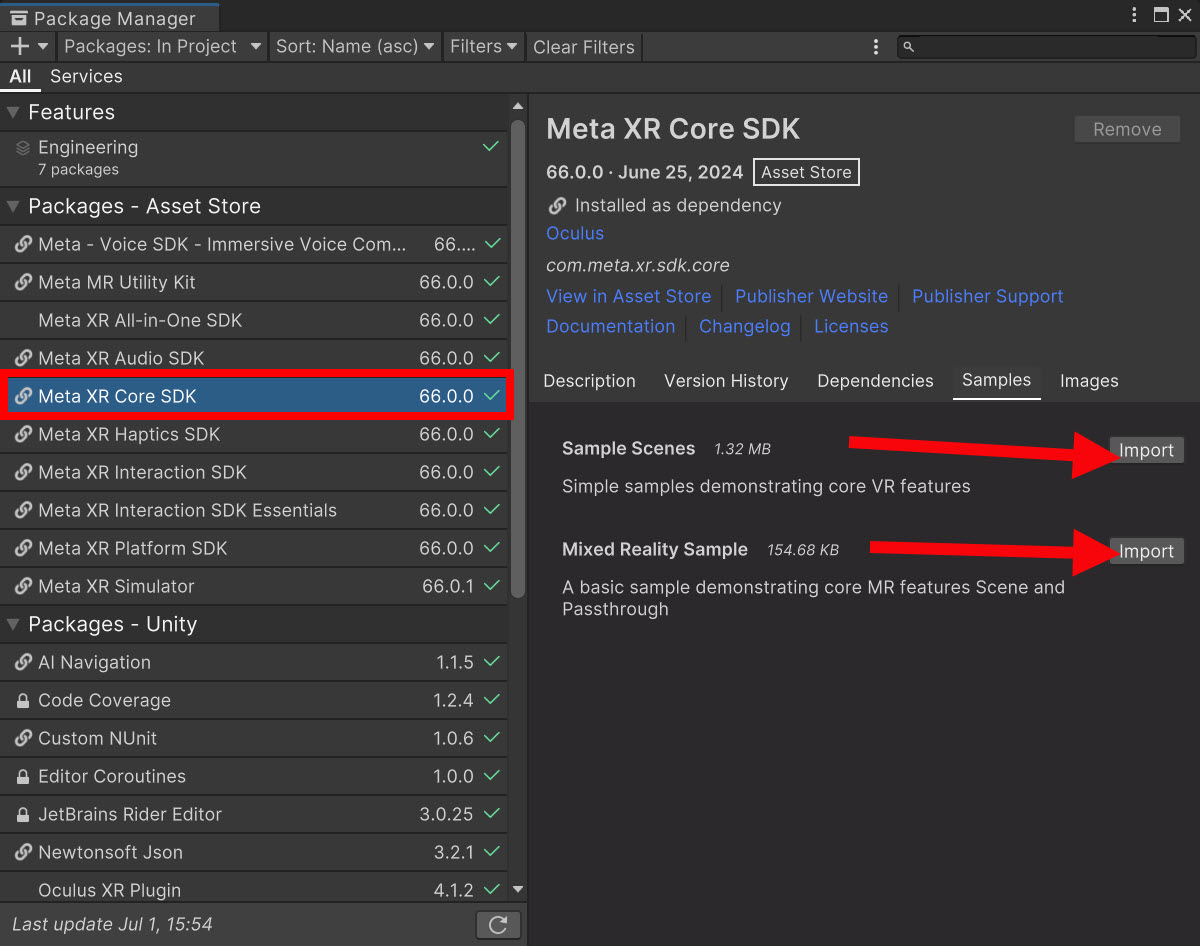Screen dimensions: 1200x946
Task: Click link icon beside Custom NUnit
Action: point(23,738)
